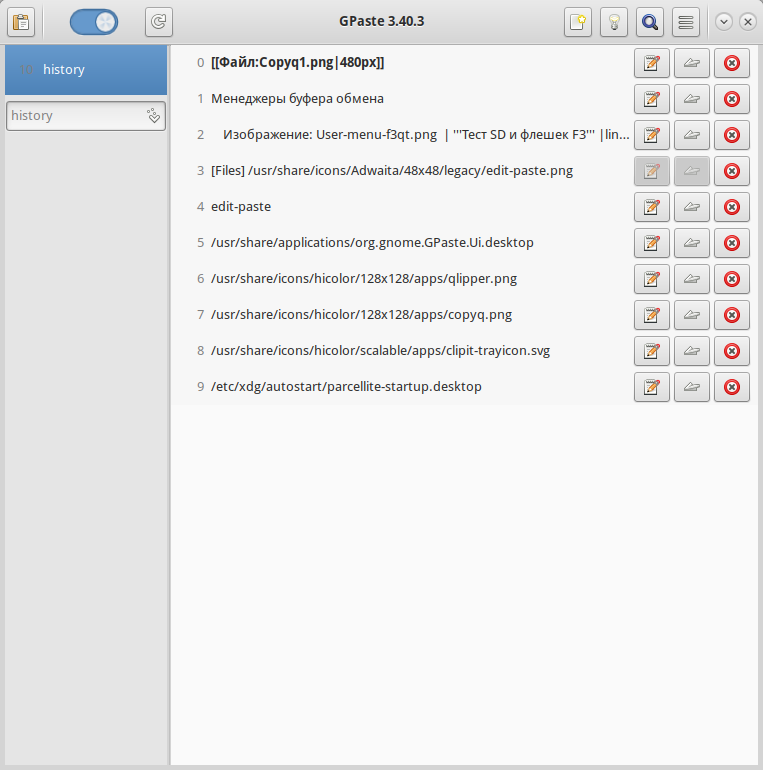Edit the clipit-trayicon.svg item
Viewport: 763px width, 770px height.
tap(652, 351)
